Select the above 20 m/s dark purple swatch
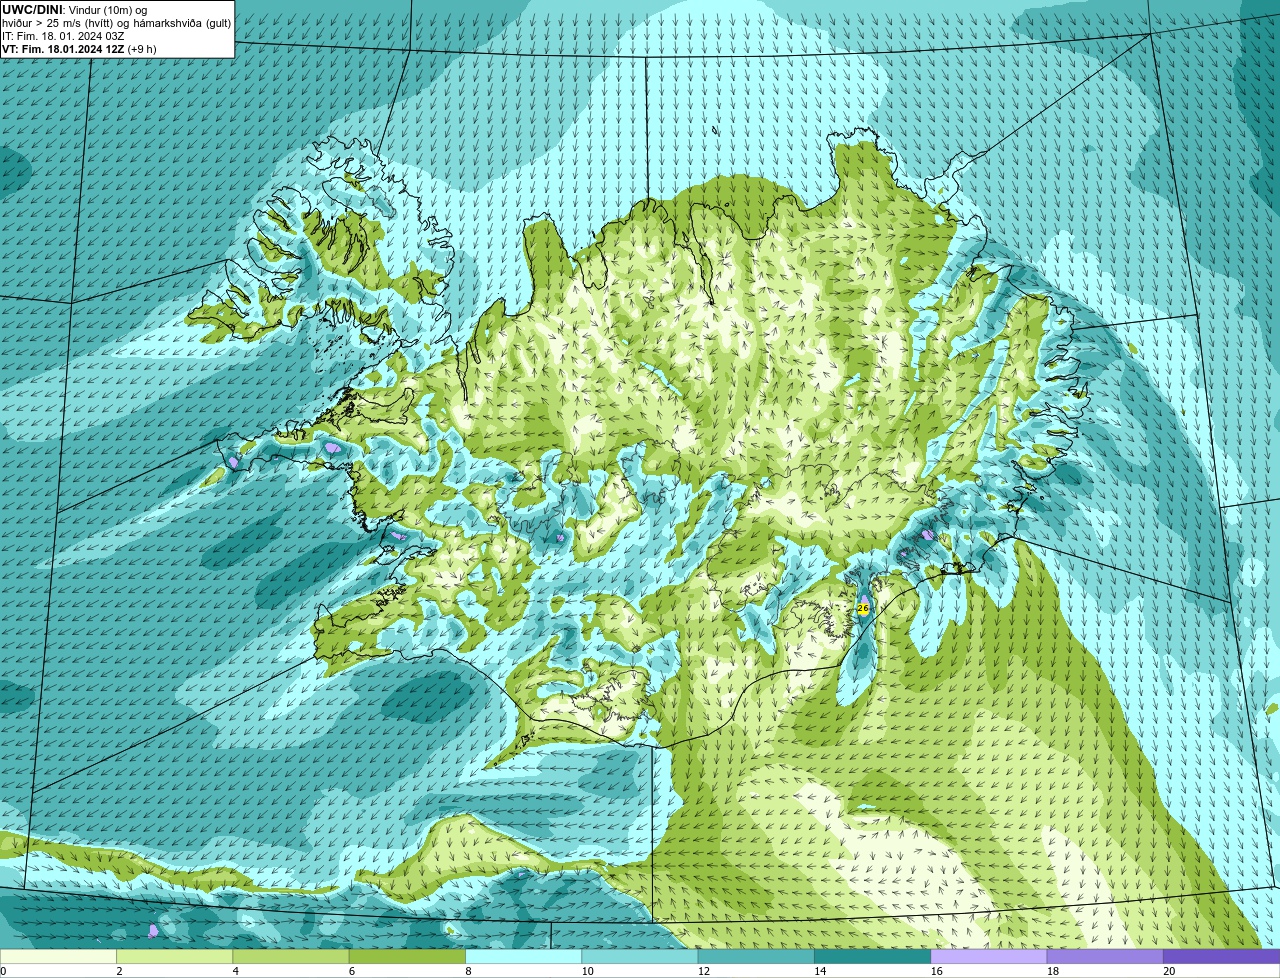 click(1222, 957)
